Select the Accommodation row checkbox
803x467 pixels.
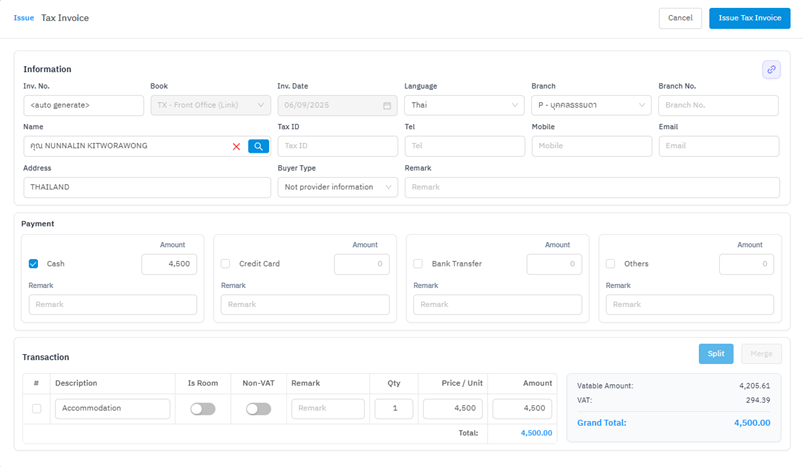[37, 409]
